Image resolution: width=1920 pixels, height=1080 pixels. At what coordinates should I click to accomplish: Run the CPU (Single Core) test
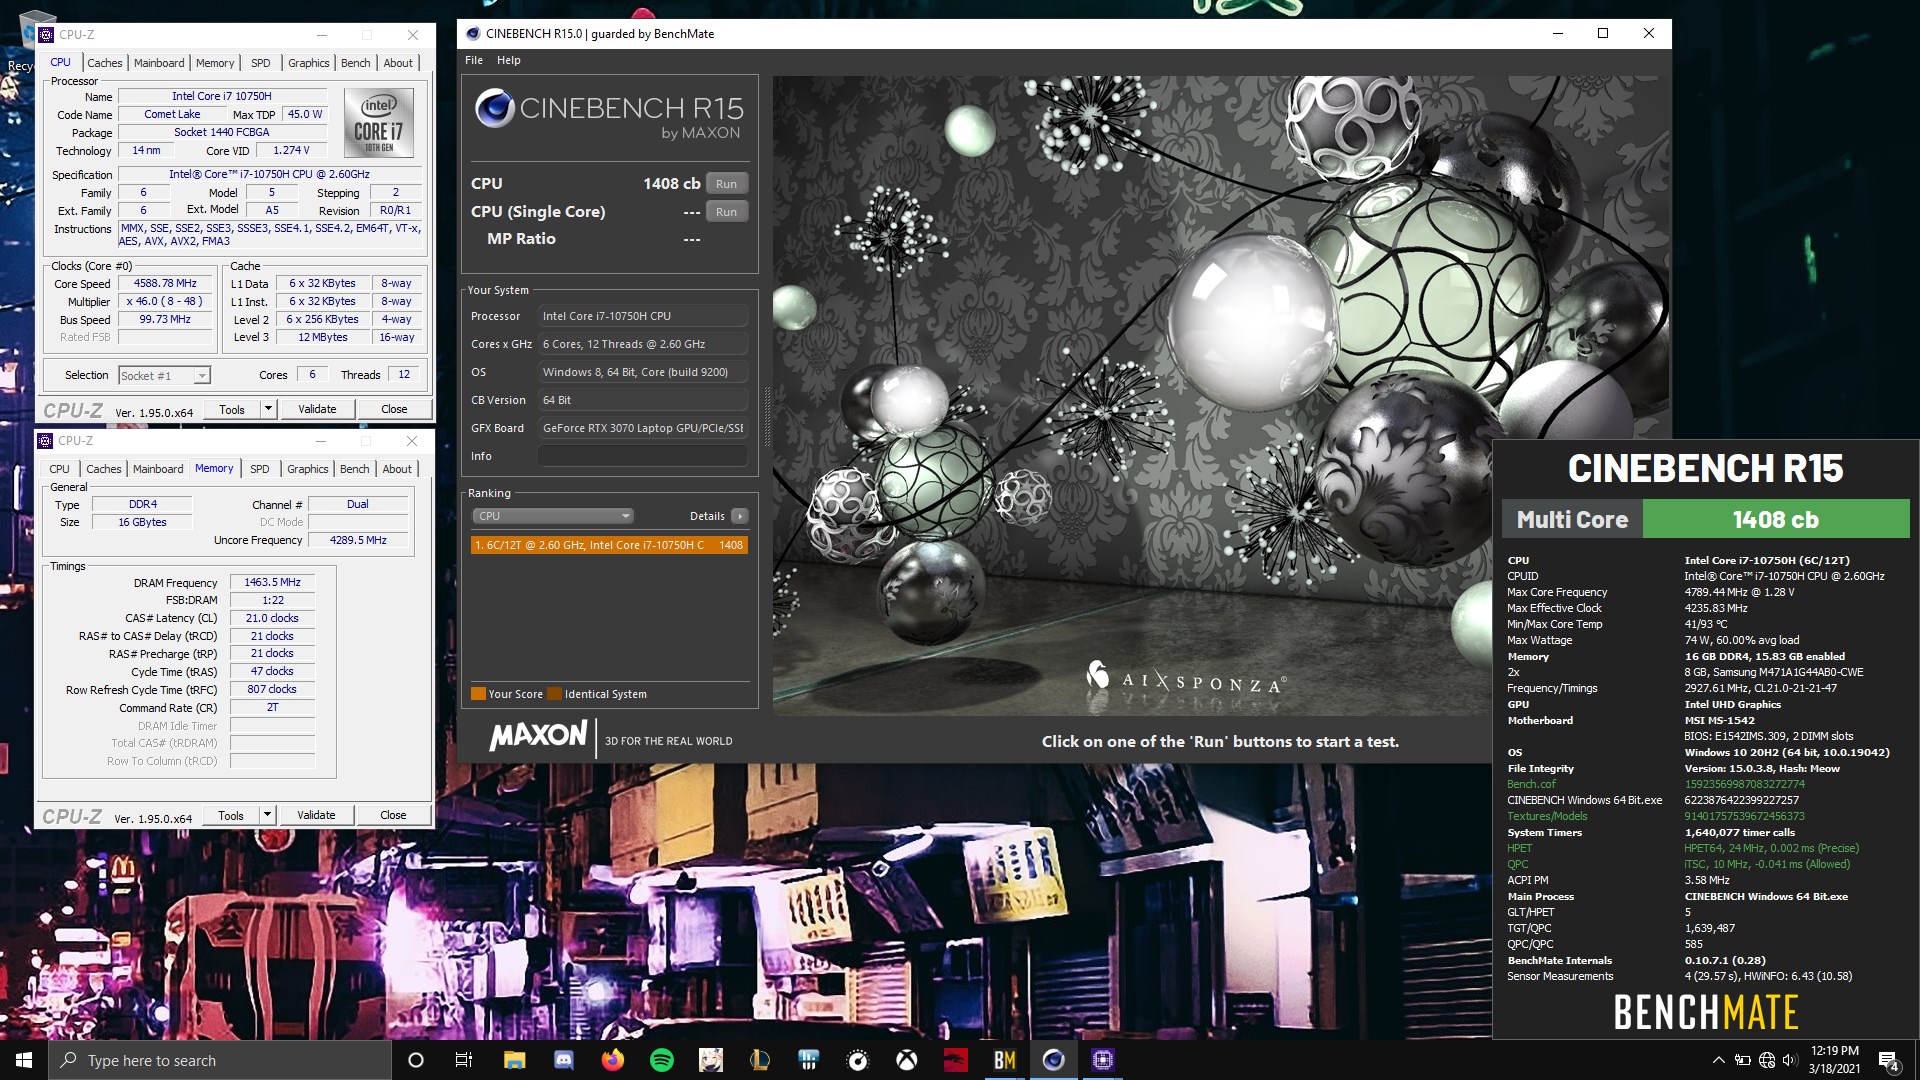click(x=727, y=212)
